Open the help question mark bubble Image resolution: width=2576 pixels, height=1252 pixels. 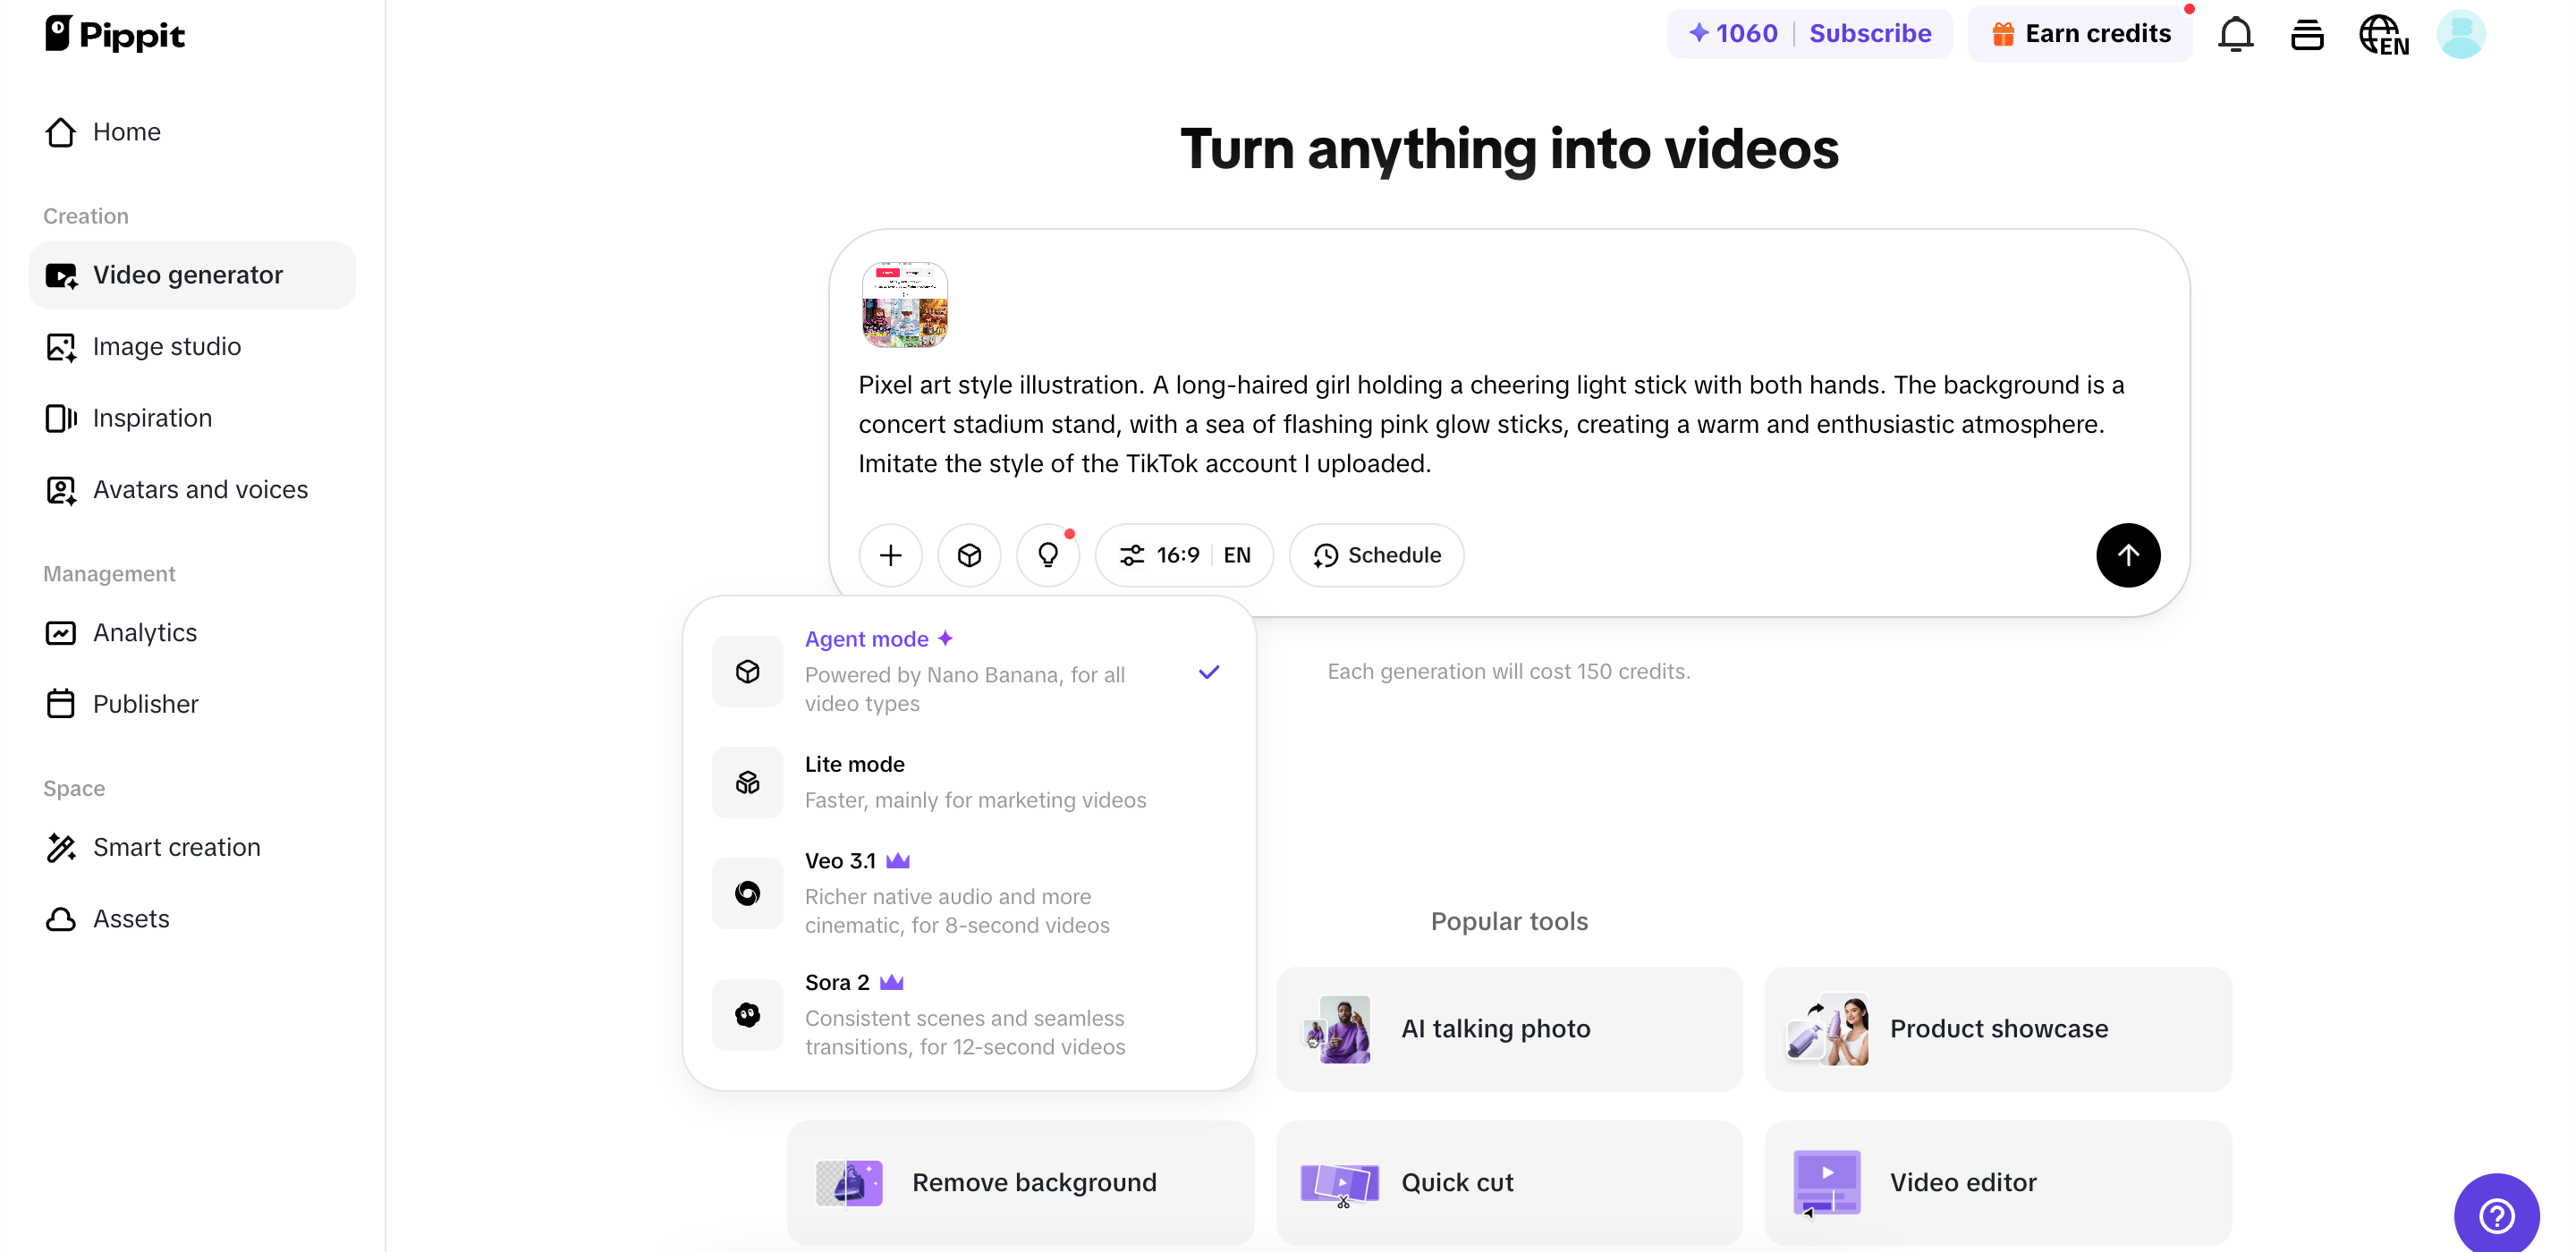pos(2496,1215)
